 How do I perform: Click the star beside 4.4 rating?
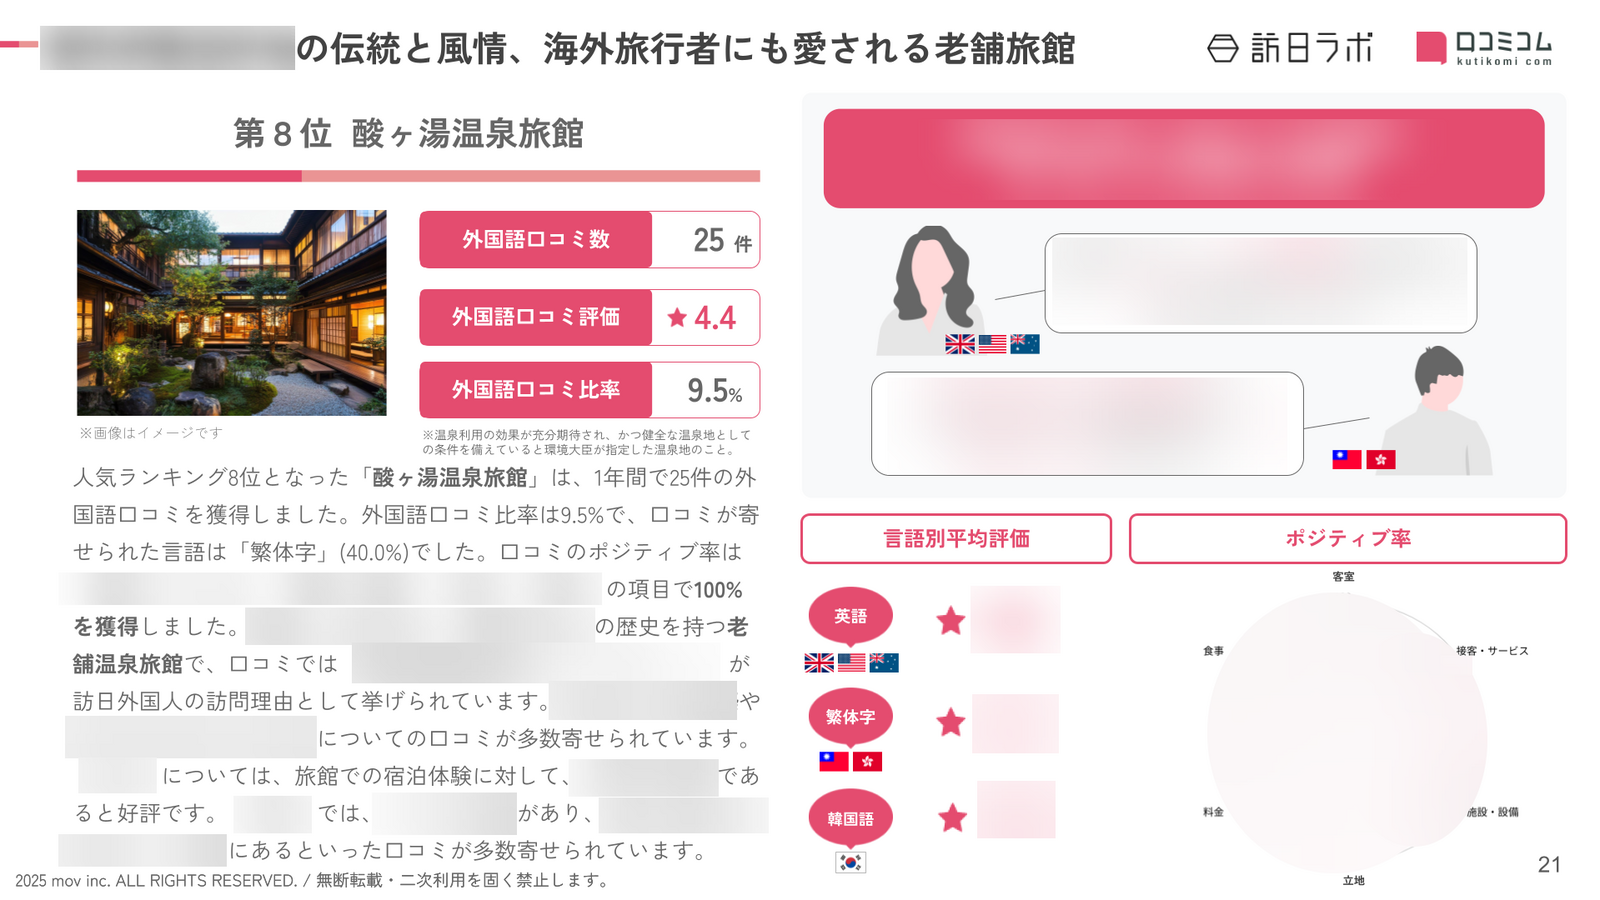677,318
